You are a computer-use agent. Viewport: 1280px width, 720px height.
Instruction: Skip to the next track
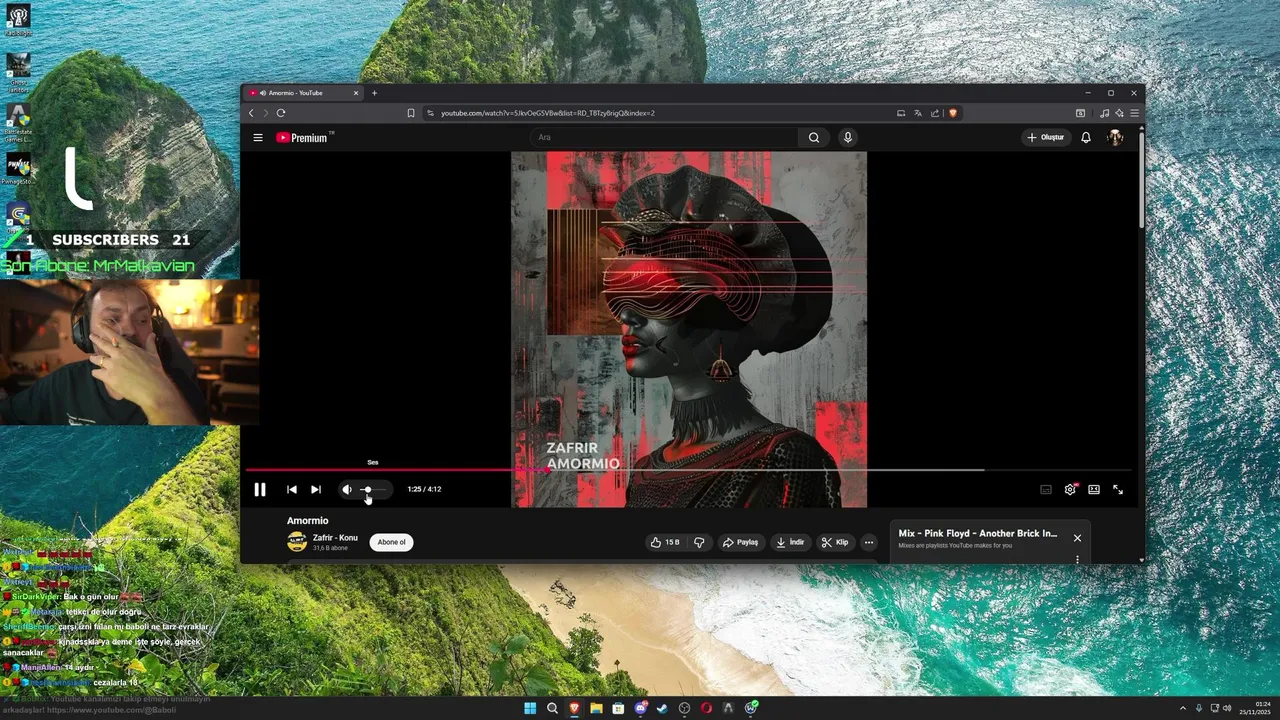pyautogui.click(x=316, y=489)
